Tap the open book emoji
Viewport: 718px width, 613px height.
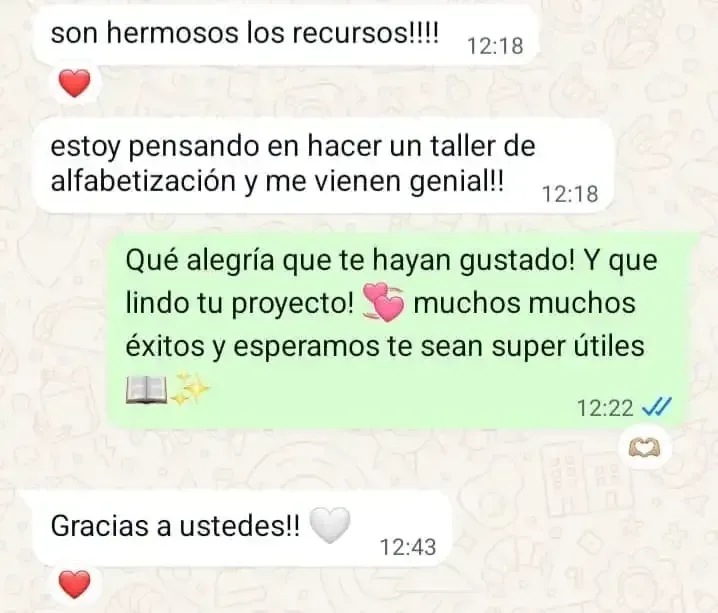pyautogui.click(x=147, y=389)
